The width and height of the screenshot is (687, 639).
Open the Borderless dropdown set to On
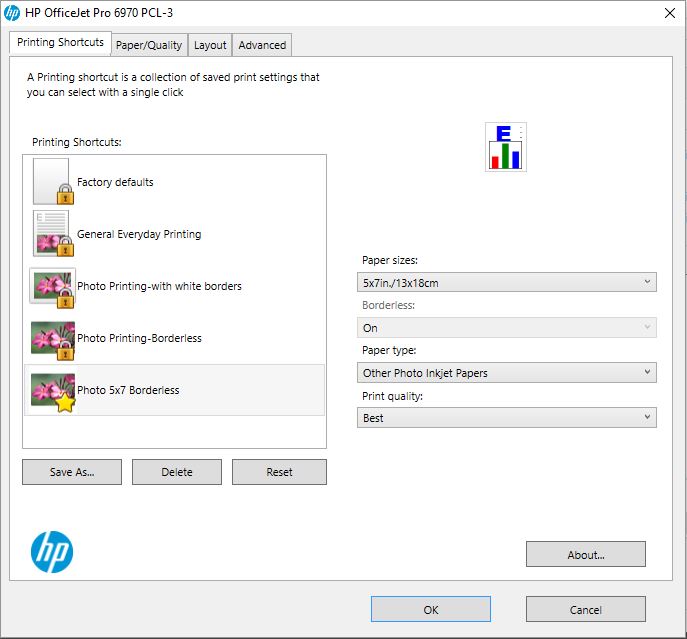506,327
